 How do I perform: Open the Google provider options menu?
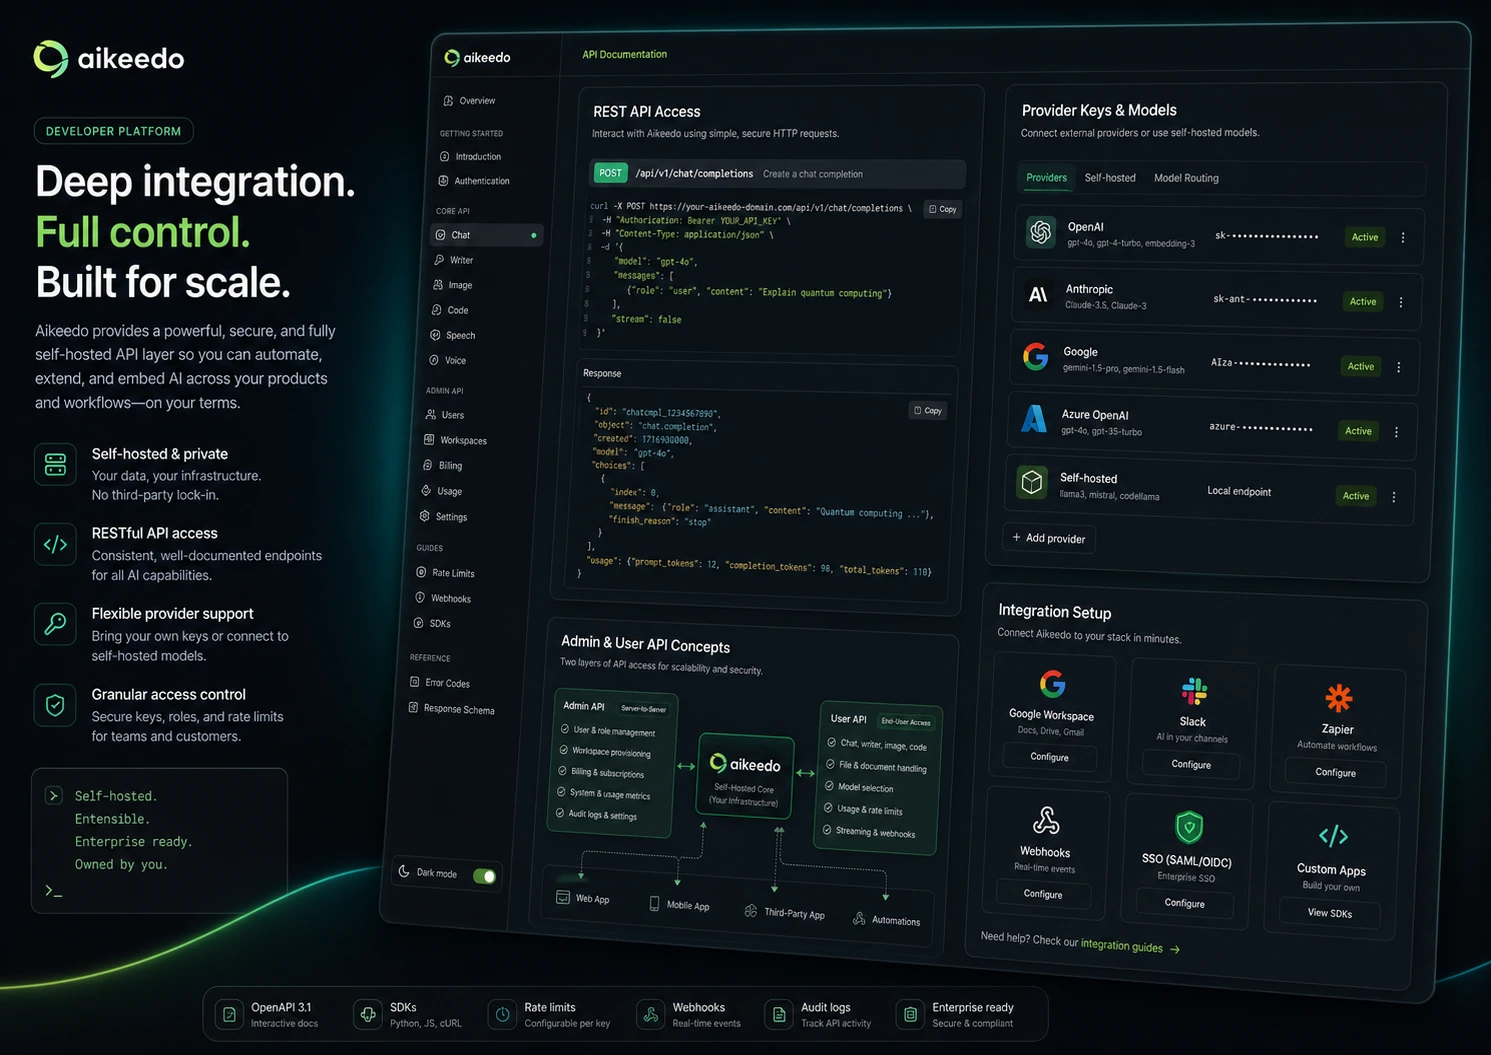click(1399, 367)
